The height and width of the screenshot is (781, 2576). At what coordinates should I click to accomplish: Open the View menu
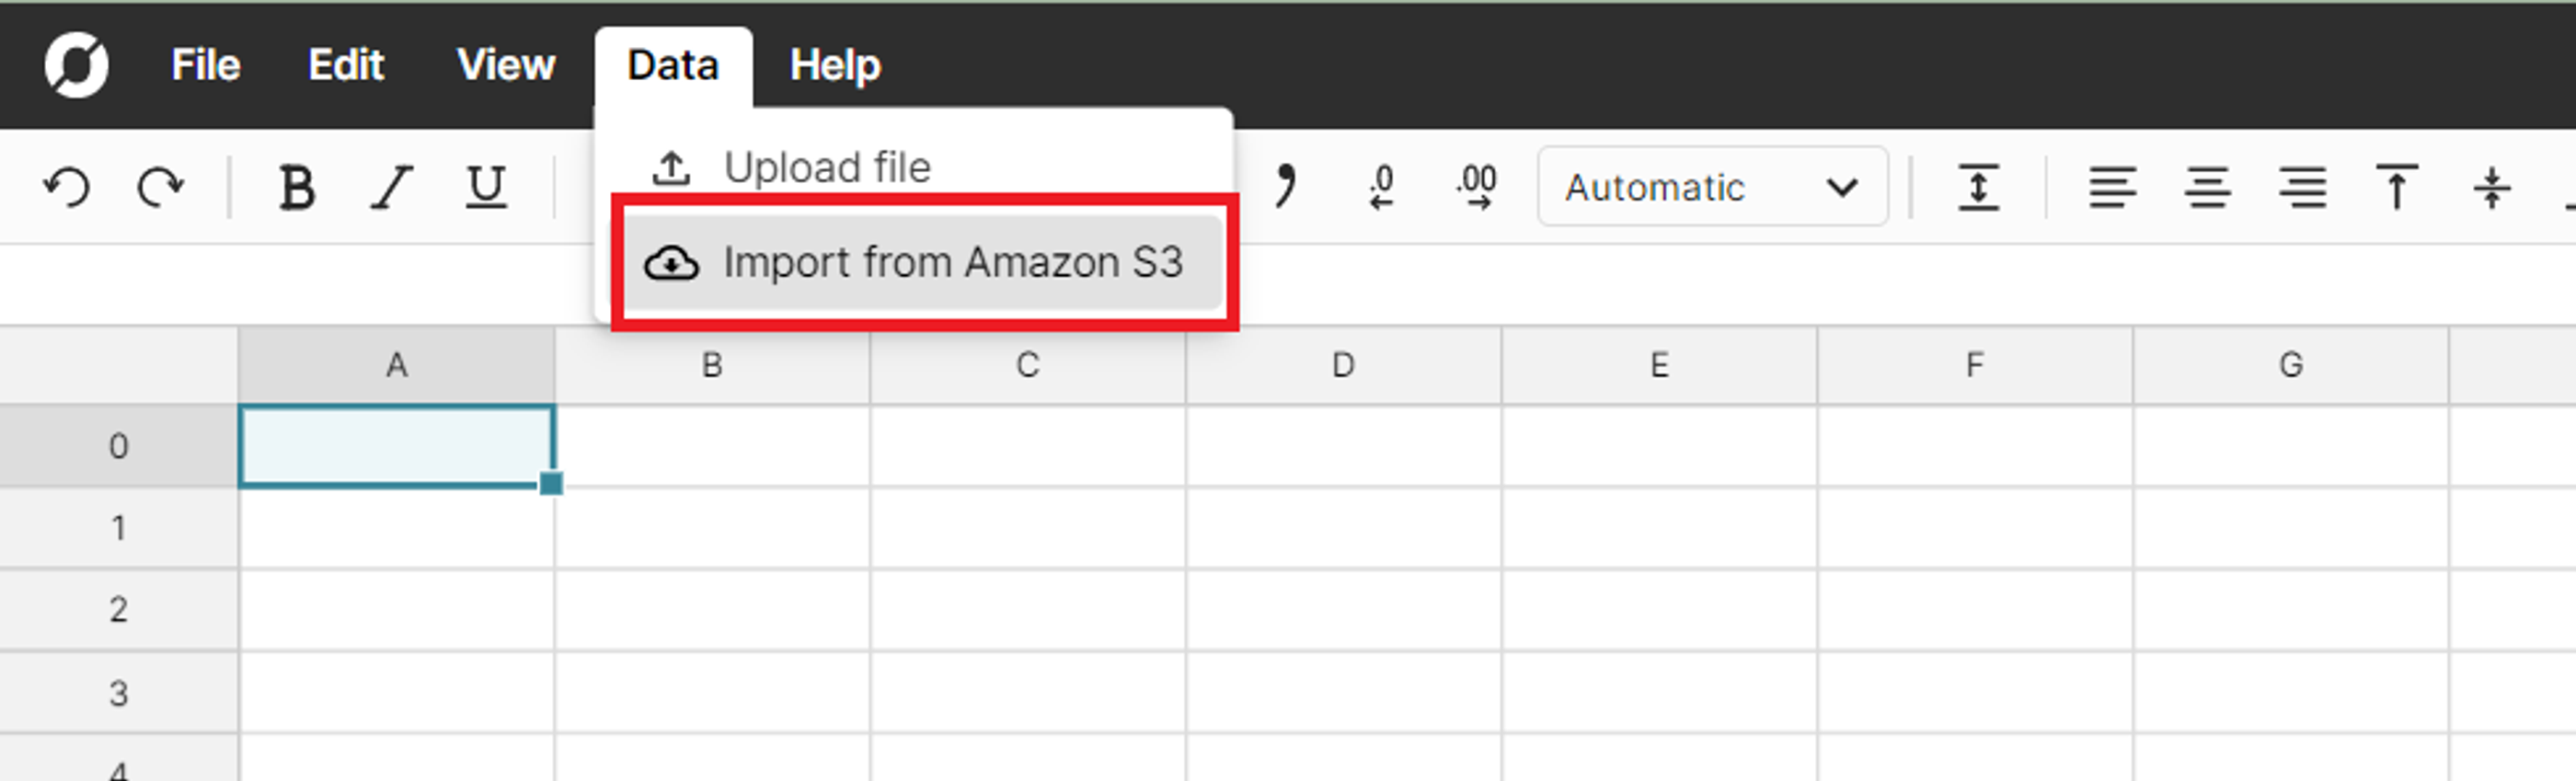[x=506, y=64]
